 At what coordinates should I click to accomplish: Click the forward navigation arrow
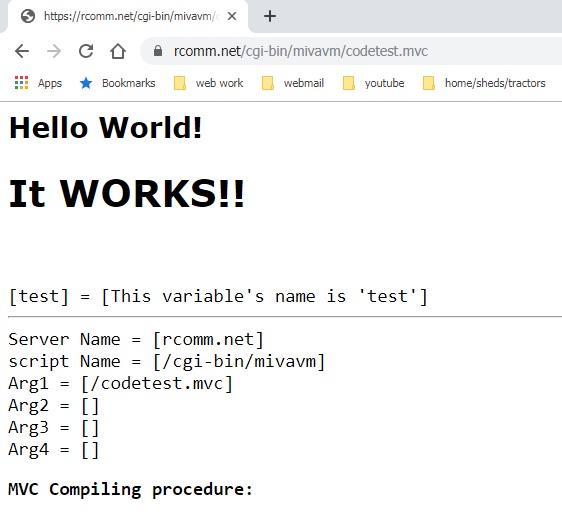(x=54, y=51)
